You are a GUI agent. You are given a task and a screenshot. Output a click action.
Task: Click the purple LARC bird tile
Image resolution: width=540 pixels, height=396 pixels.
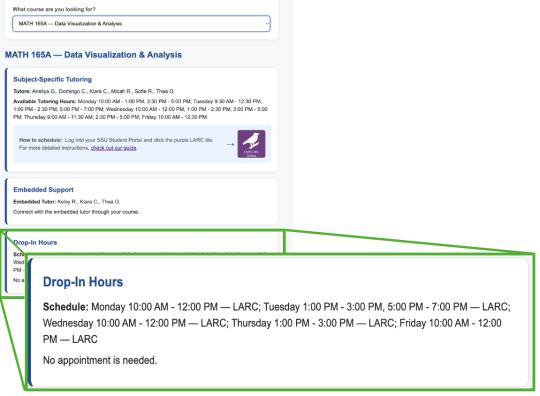251,144
